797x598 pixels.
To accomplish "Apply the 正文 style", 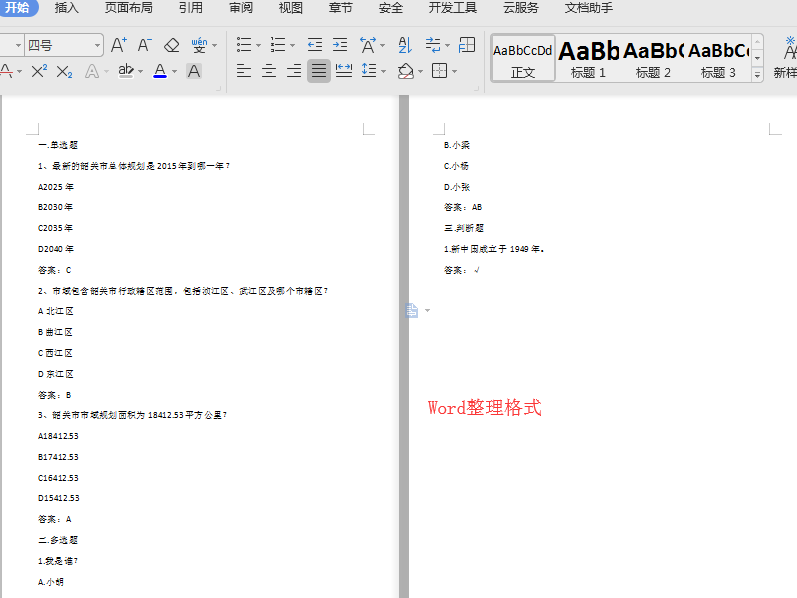I will click(x=523, y=58).
